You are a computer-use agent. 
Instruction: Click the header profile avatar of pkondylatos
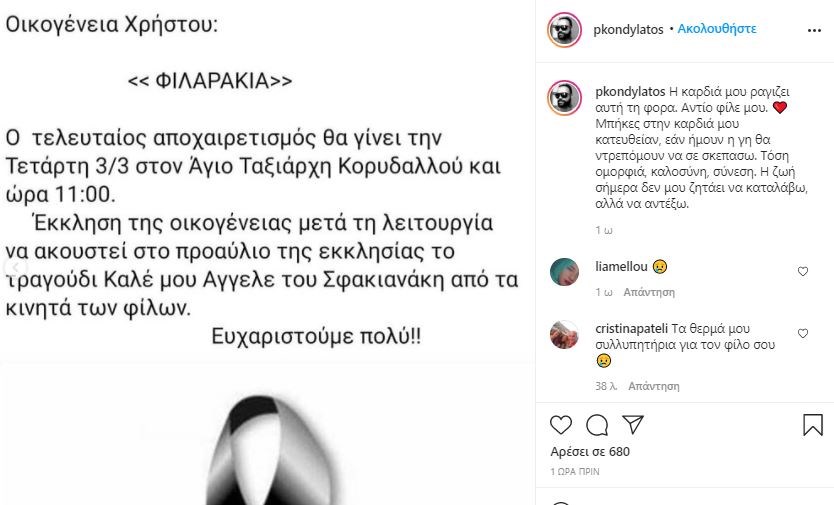pos(564,29)
